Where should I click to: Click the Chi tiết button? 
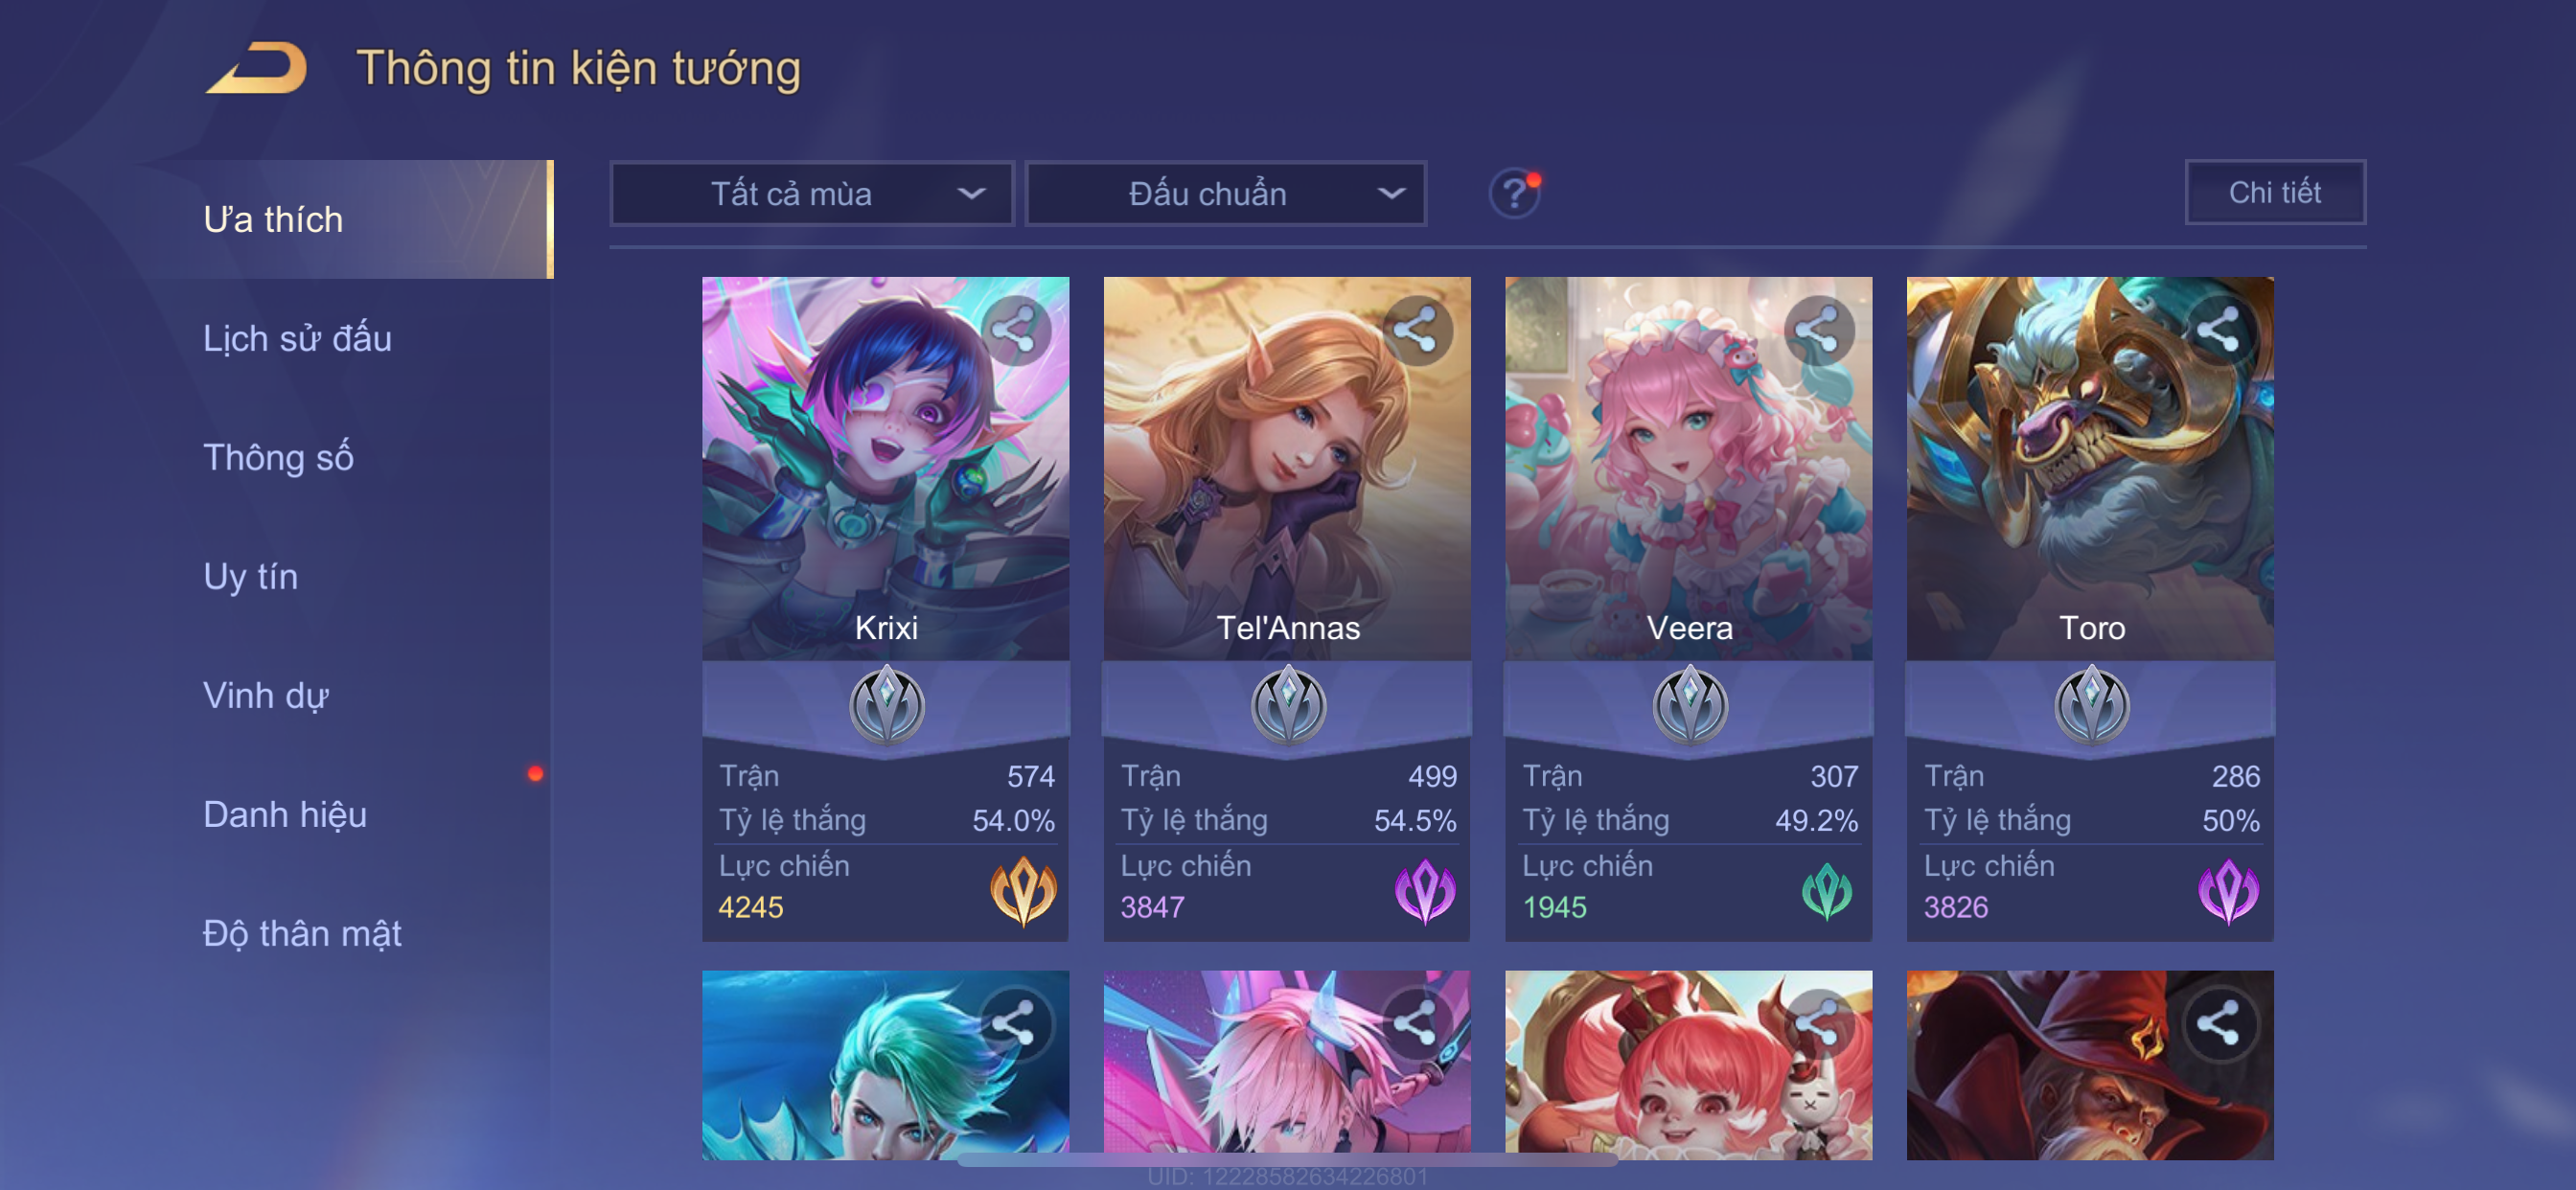(2274, 192)
